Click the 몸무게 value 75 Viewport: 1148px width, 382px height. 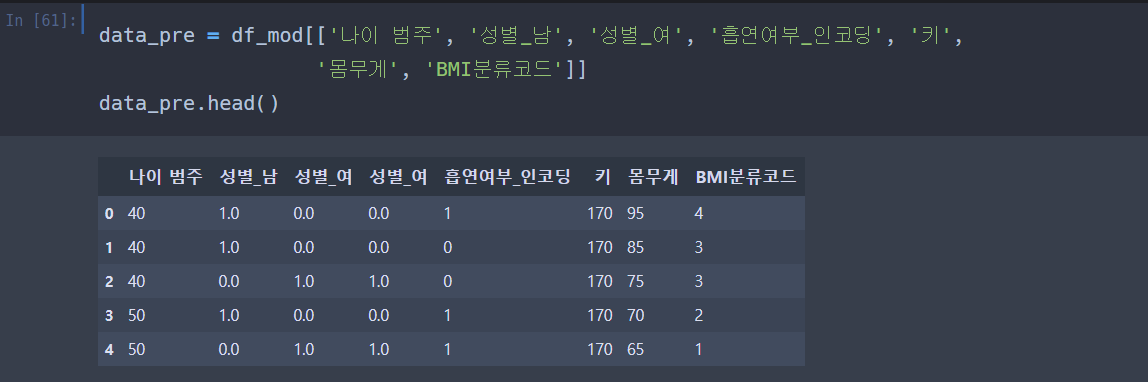(x=636, y=281)
